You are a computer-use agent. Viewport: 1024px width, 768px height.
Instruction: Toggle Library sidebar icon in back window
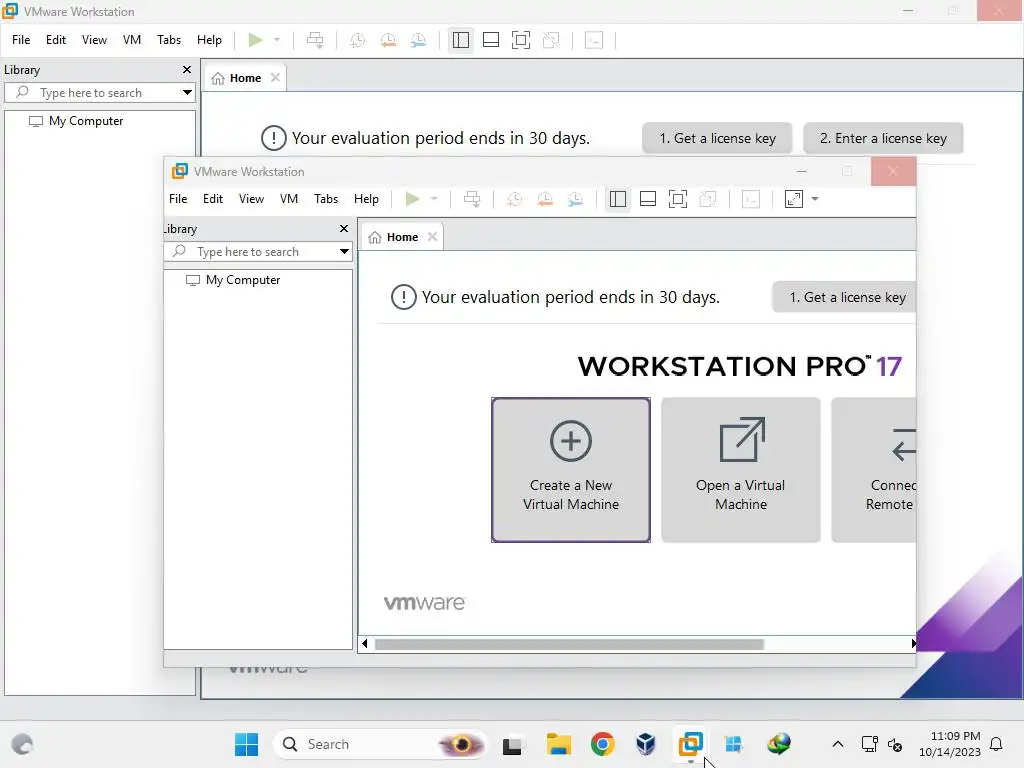[x=460, y=40]
